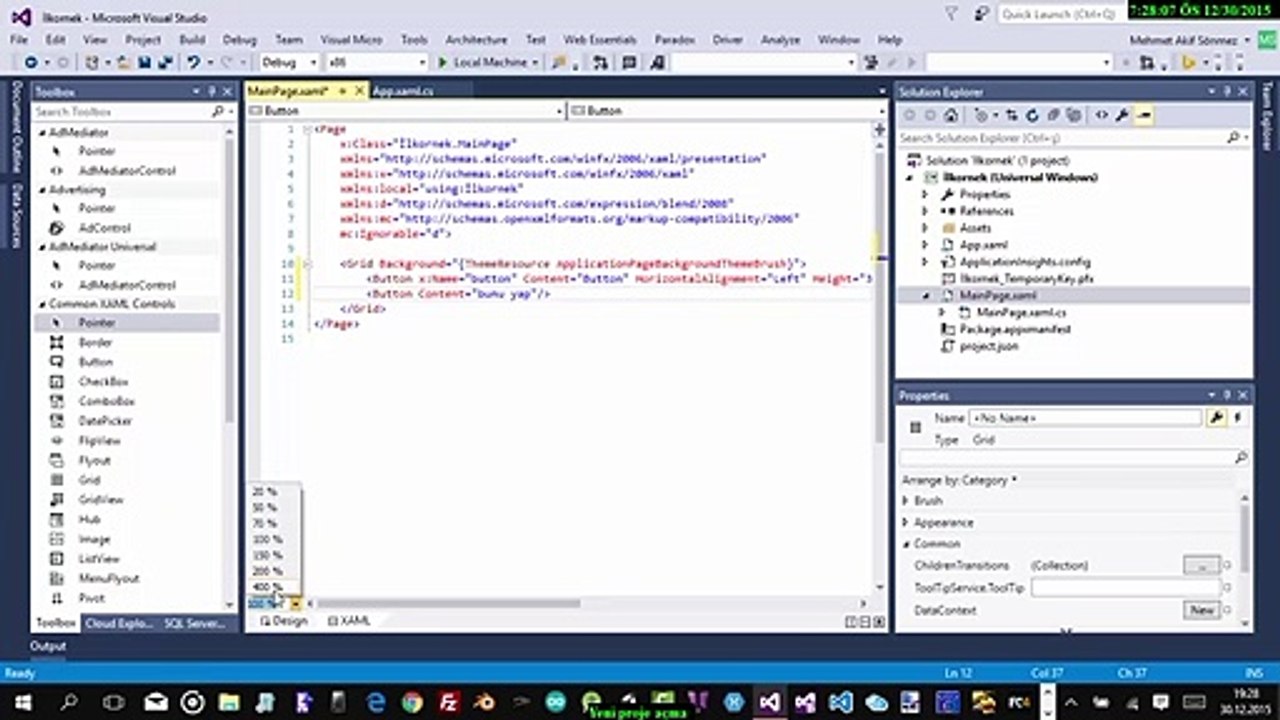1280x720 pixels.
Task: Open Properties wrench icon in Solution Explorer
Action: pos(1122,115)
